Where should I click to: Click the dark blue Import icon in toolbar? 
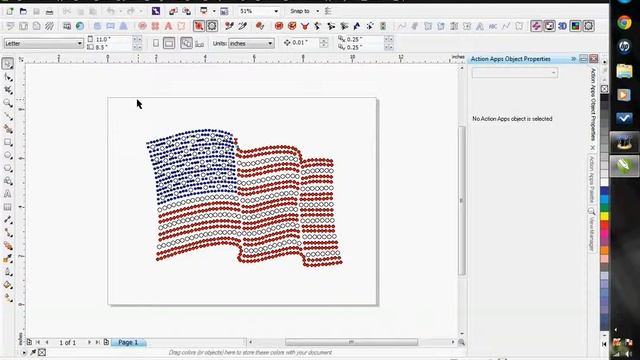(x=156, y=11)
